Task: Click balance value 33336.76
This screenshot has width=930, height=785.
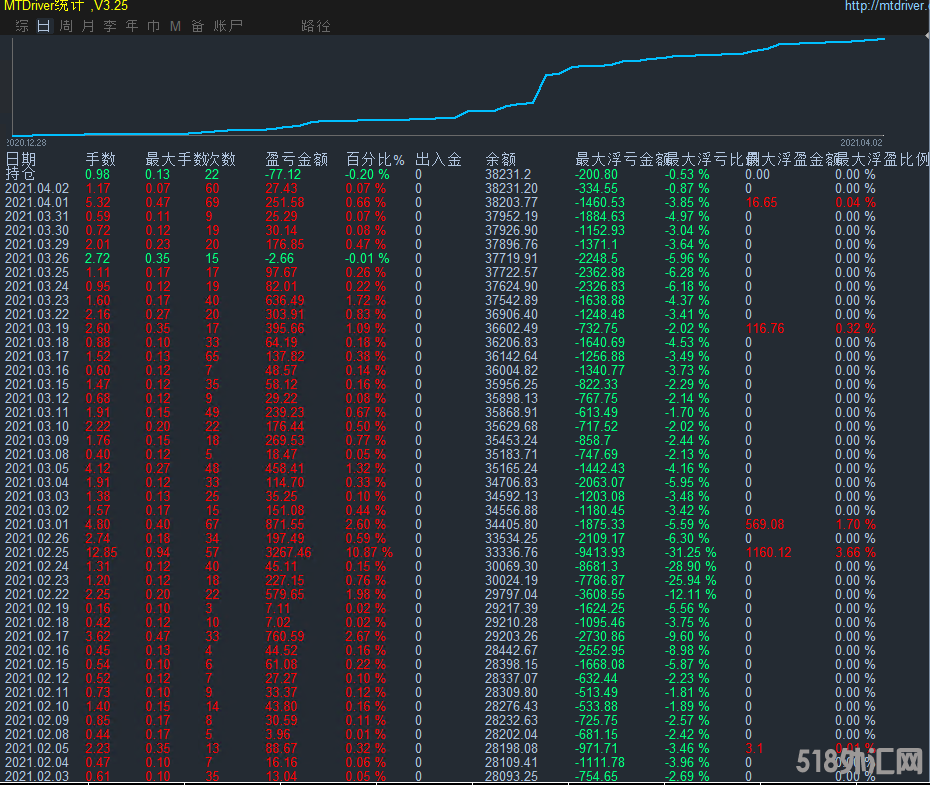Action: point(511,552)
